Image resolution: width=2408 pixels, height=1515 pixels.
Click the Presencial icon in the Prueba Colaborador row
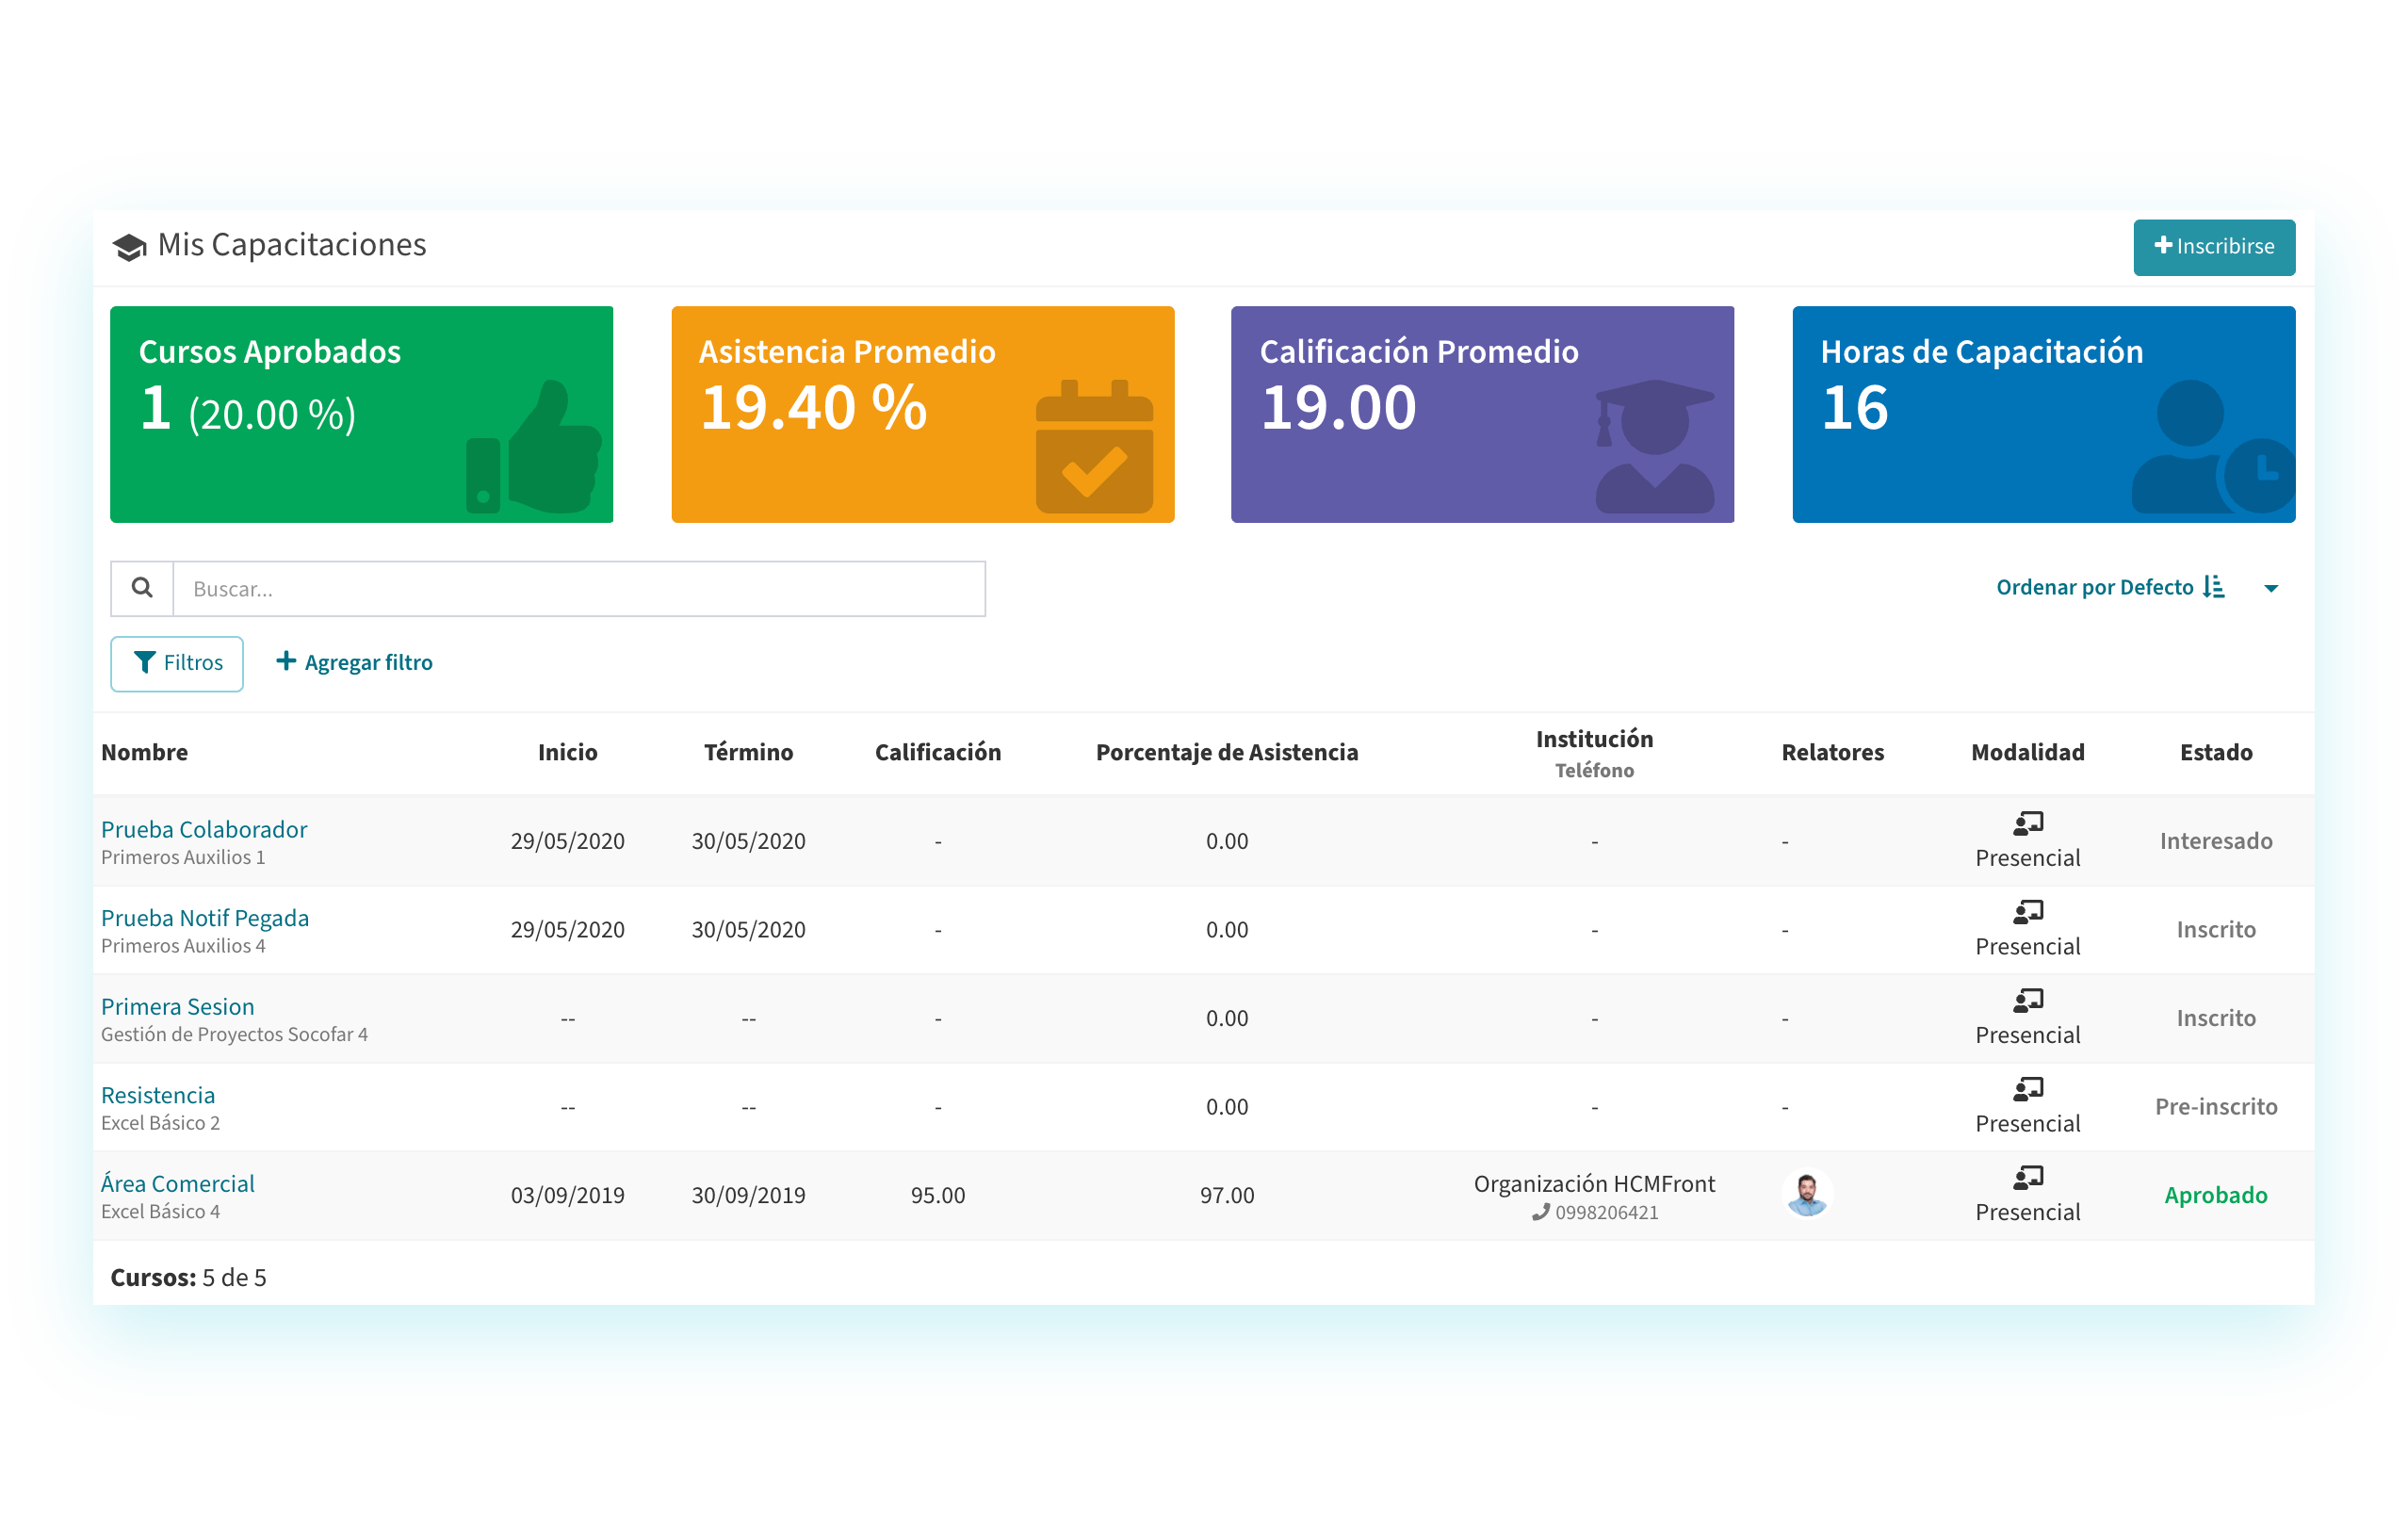click(2027, 823)
